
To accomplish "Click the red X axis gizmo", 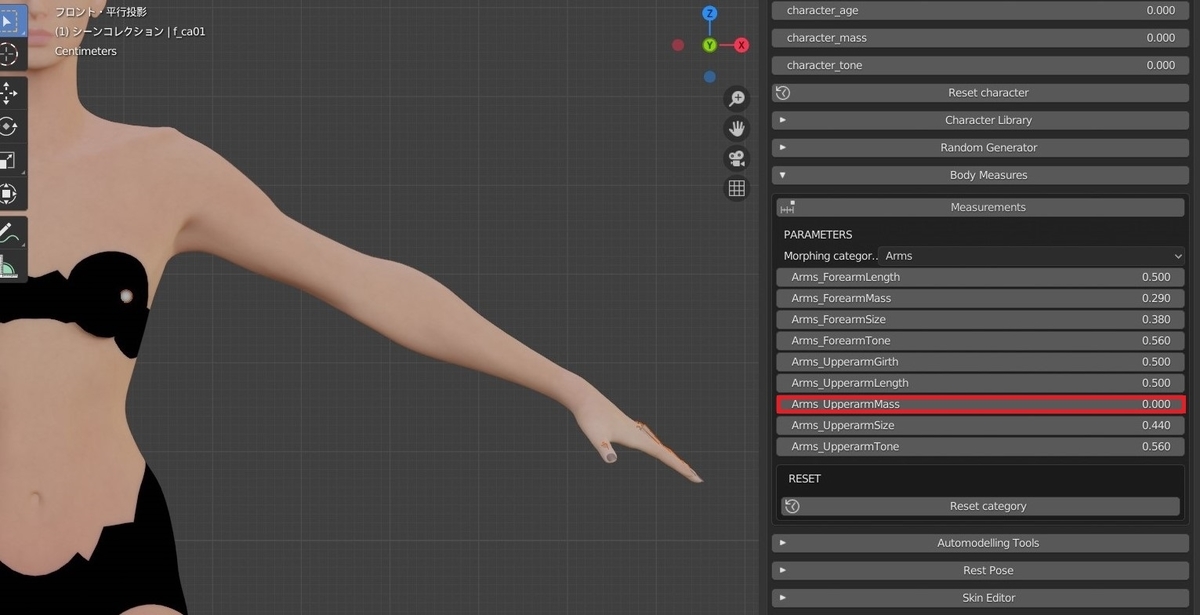I will pyautogui.click(x=742, y=45).
